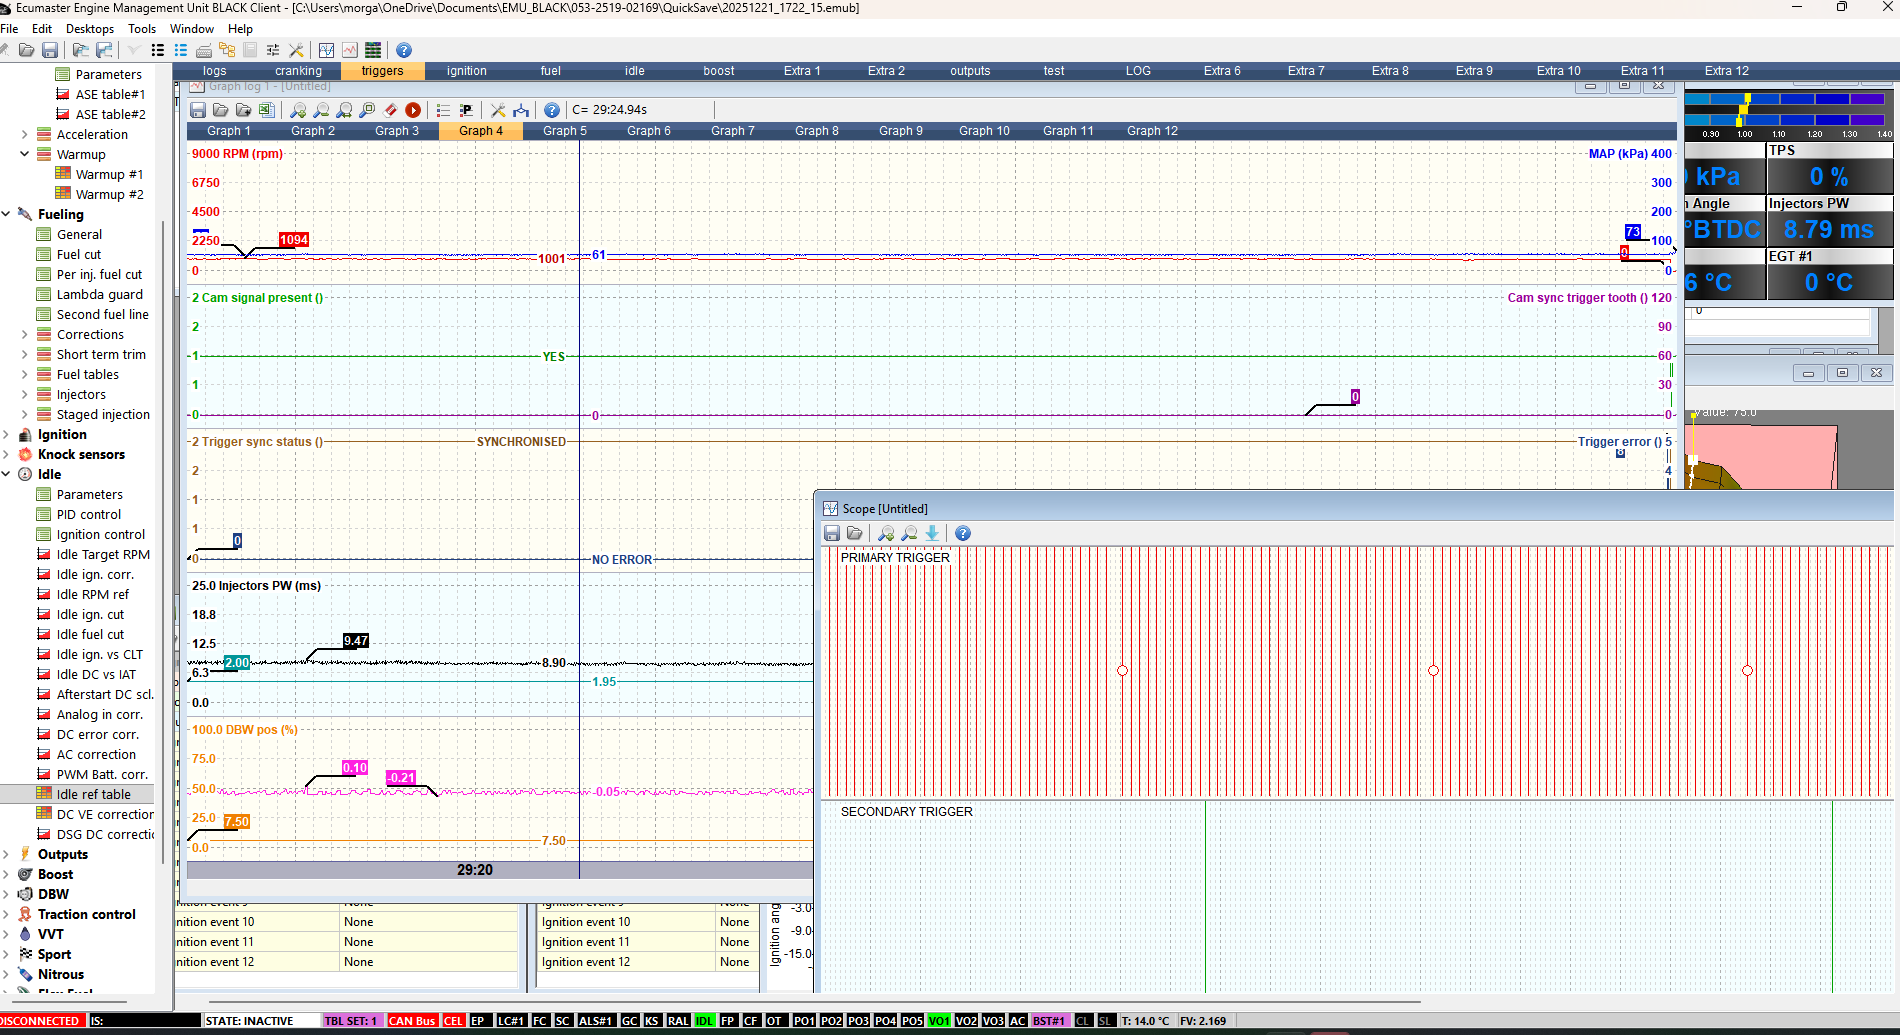Select Lambda guard under Fueling
The height and width of the screenshot is (1035, 1900).
(99, 294)
